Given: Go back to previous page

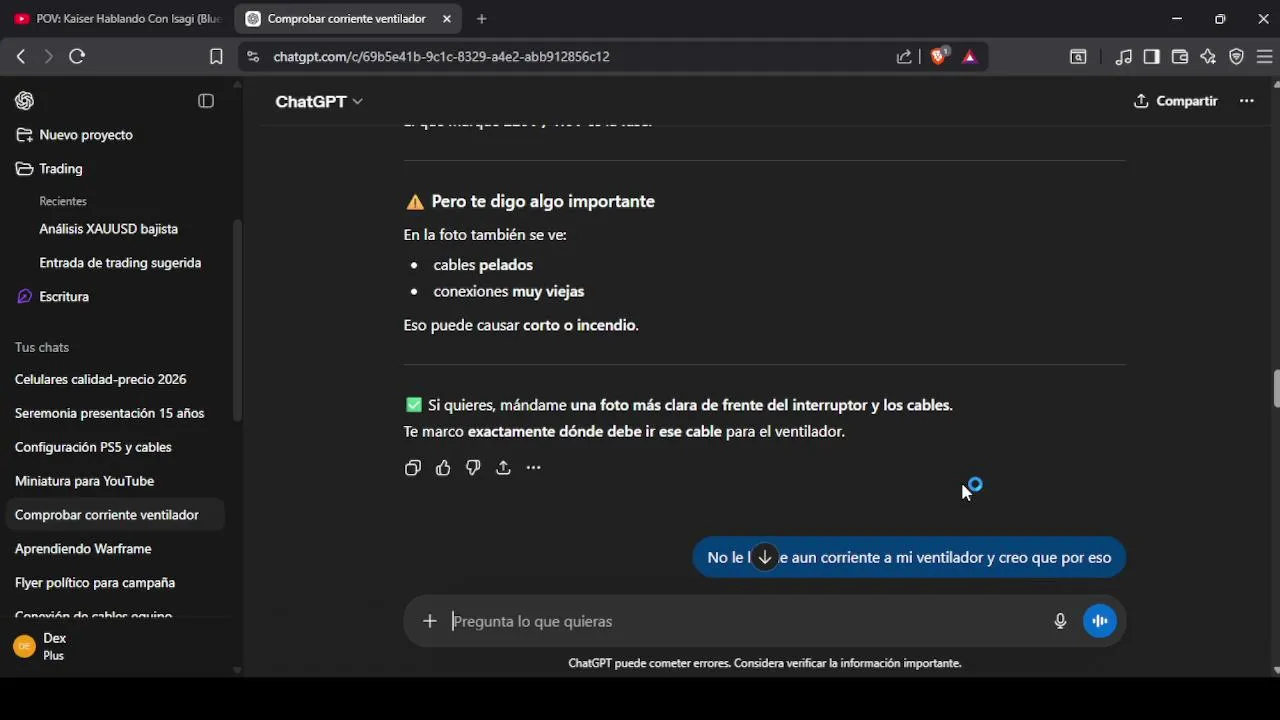Looking at the screenshot, I should (21, 57).
